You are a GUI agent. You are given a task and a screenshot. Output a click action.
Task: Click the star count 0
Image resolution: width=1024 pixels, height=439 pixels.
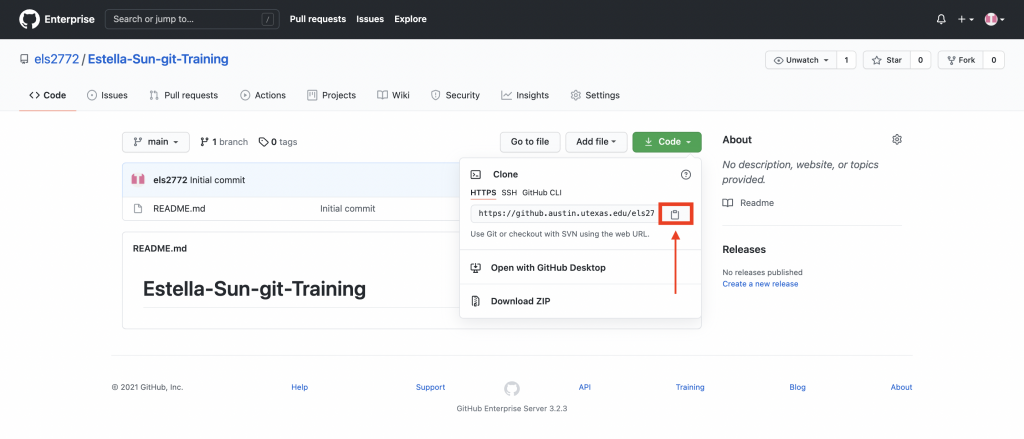(x=920, y=60)
